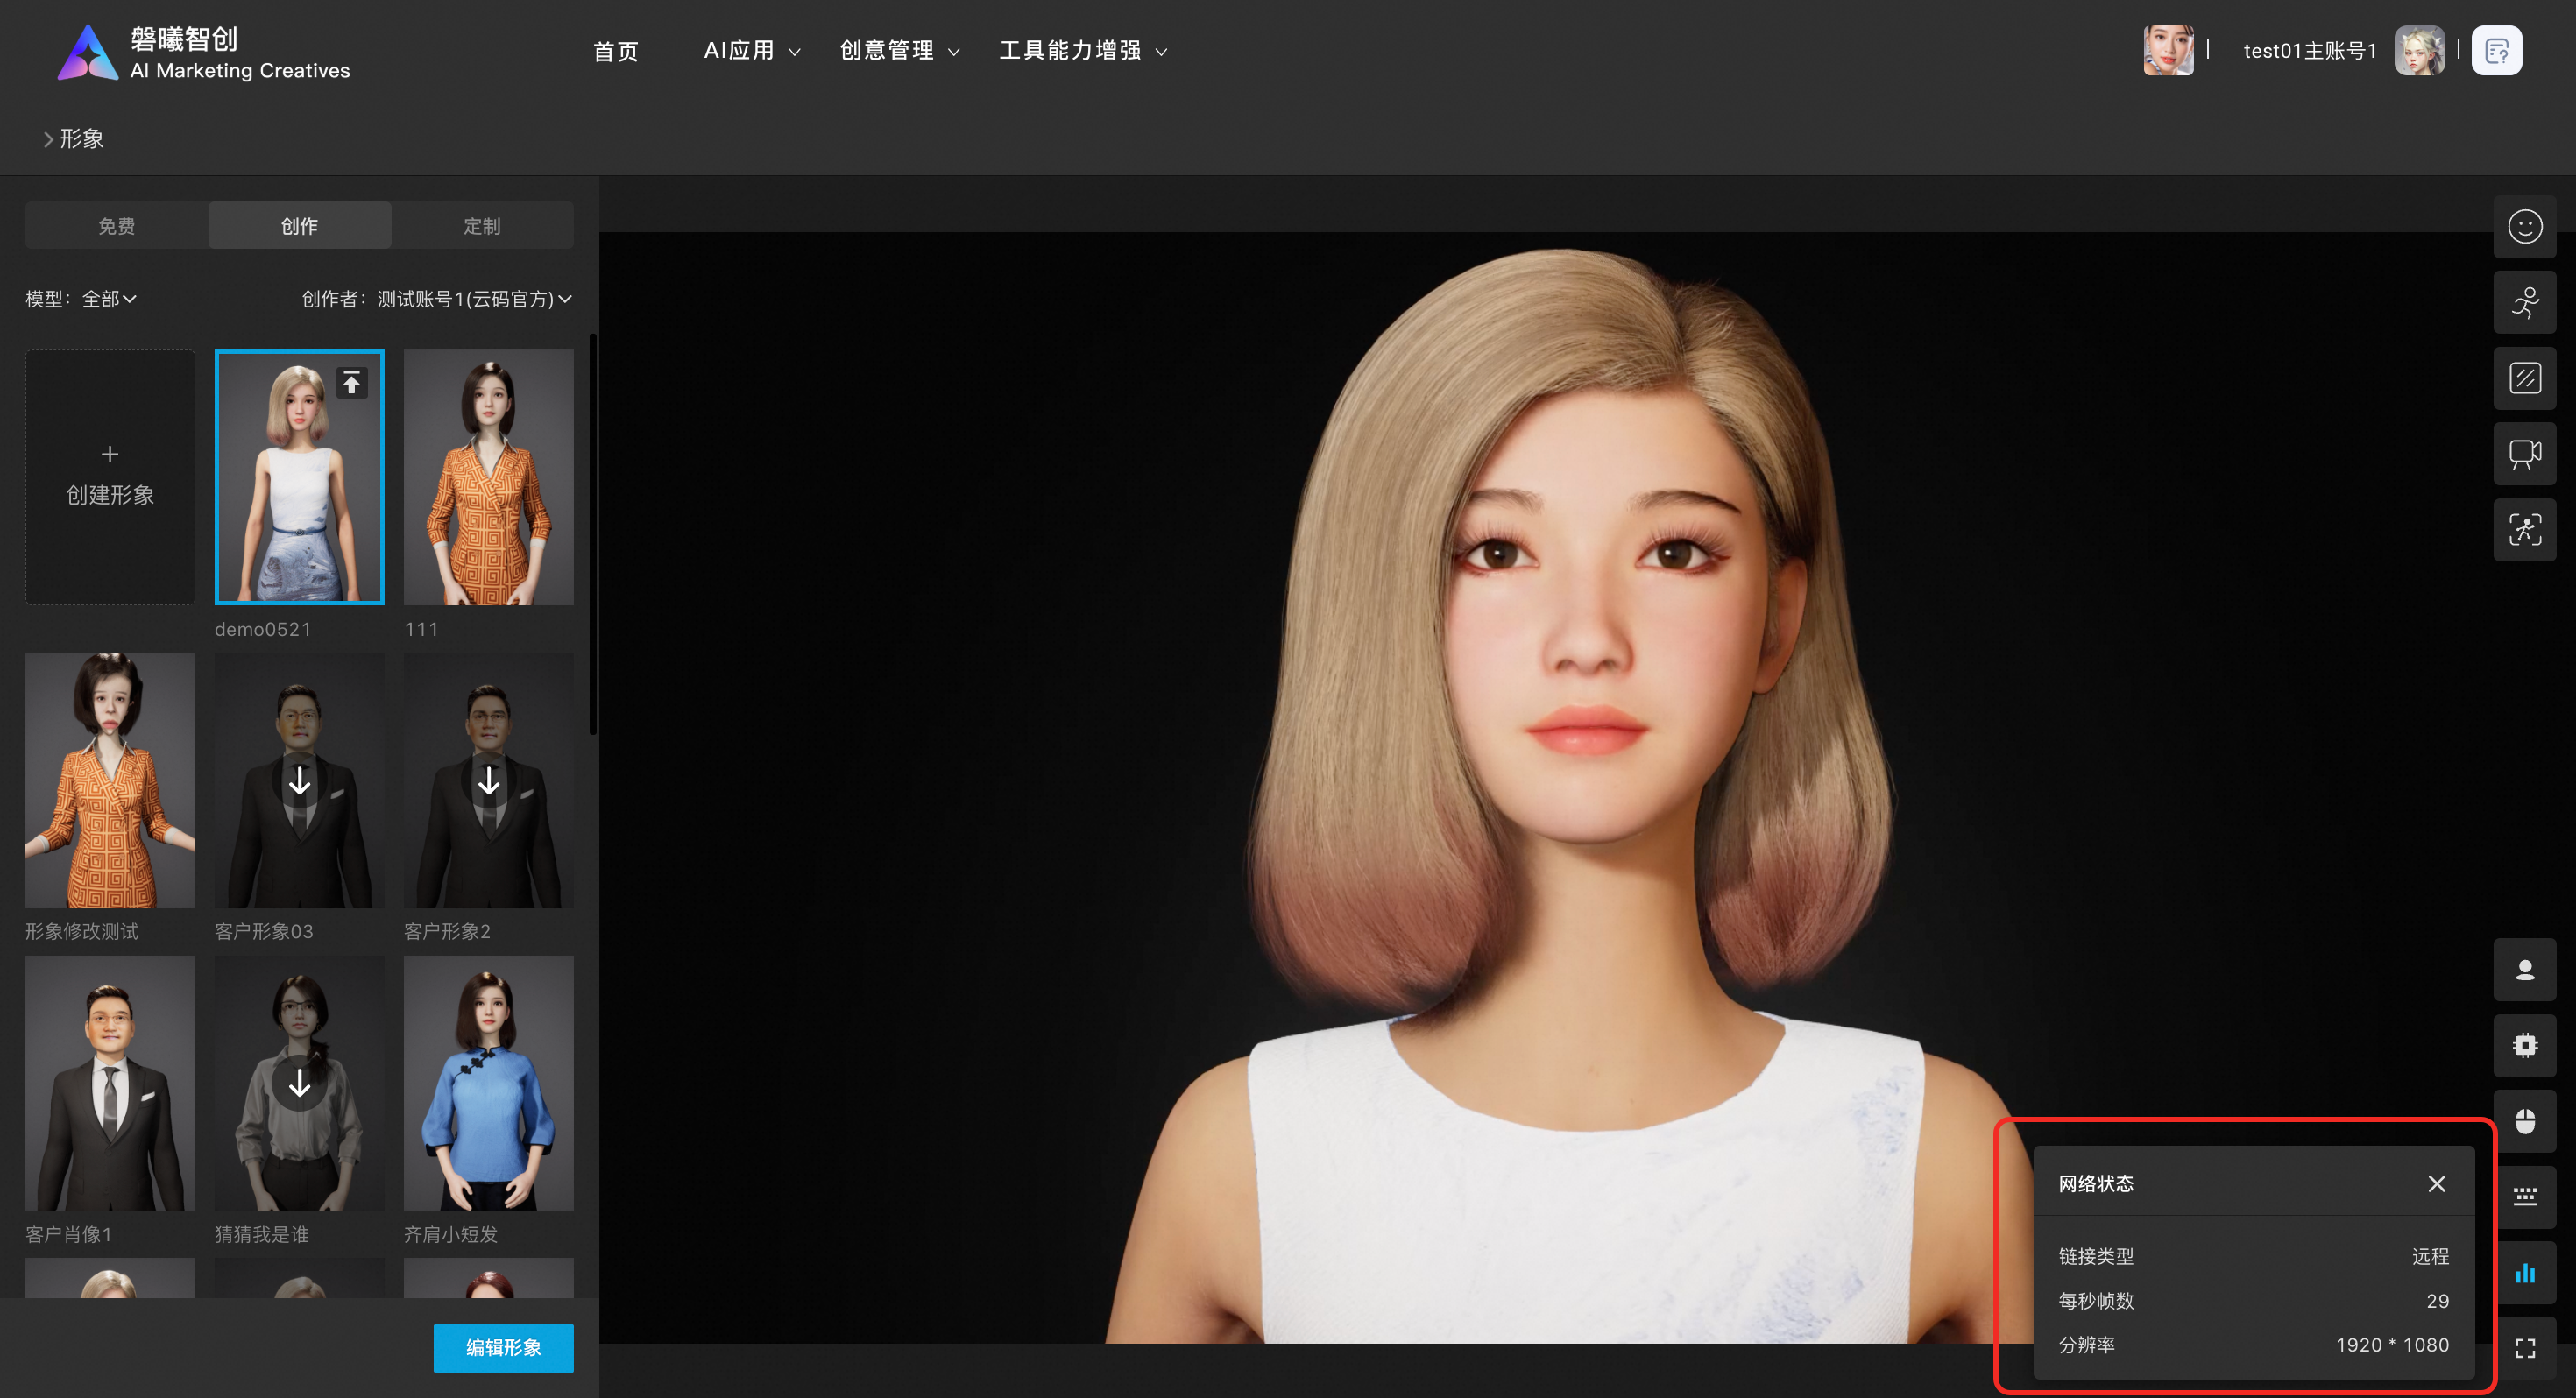Download the 客户形象03 avatar
The width and height of the screenshot is (2576, 1398).
click(299, 780)
